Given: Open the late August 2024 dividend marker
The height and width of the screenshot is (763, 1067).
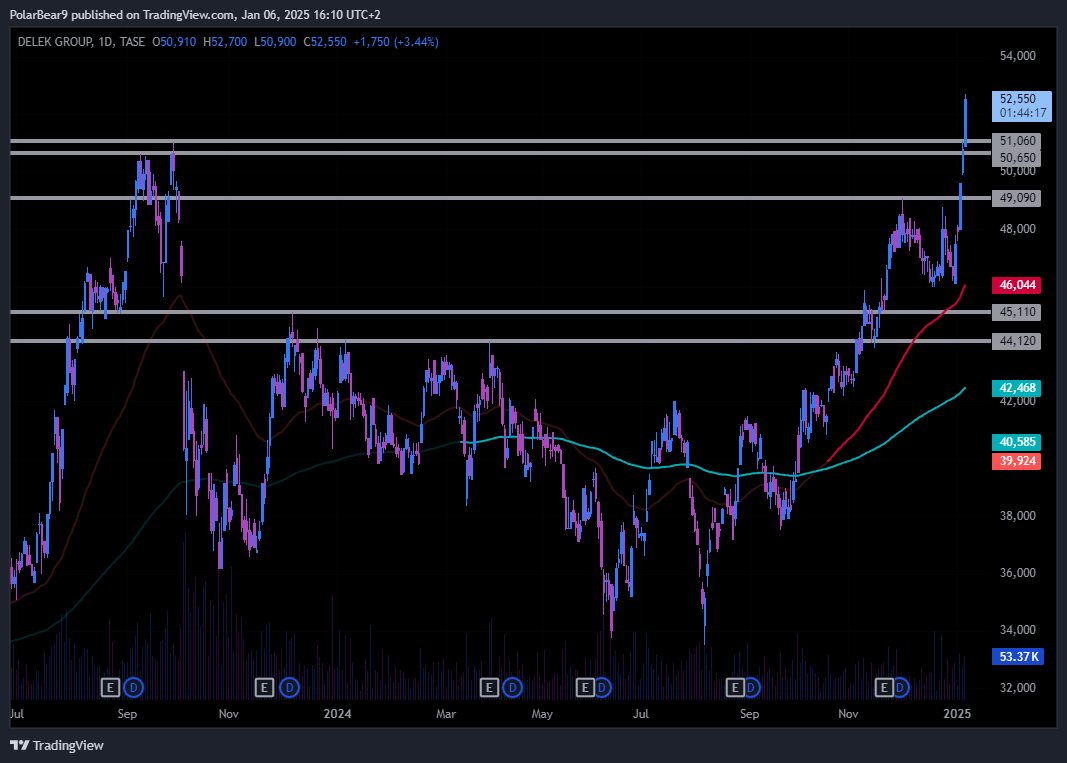Looking at the screenshot, I should [753, 687].
